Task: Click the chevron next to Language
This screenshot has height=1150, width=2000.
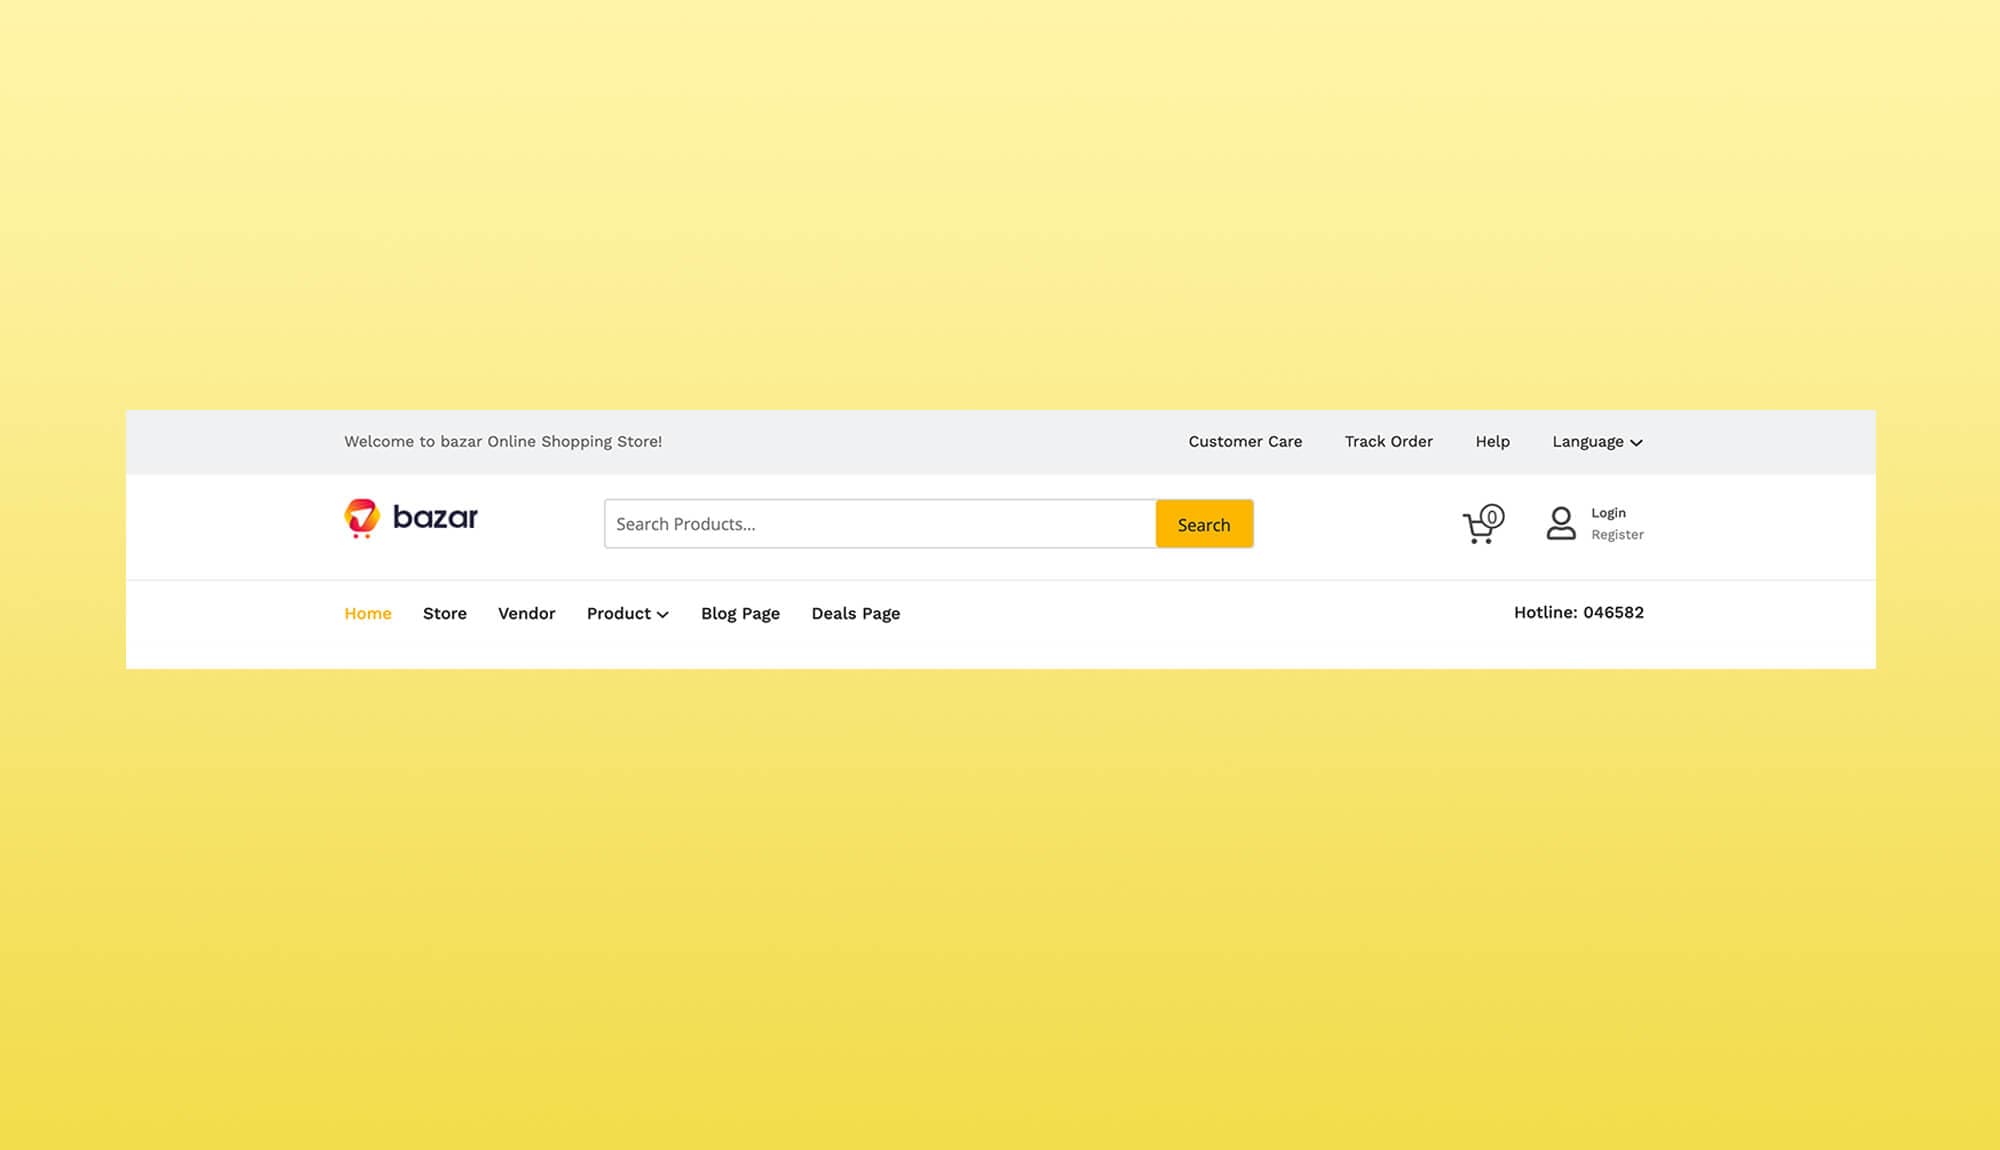Action: [1637, 442]
